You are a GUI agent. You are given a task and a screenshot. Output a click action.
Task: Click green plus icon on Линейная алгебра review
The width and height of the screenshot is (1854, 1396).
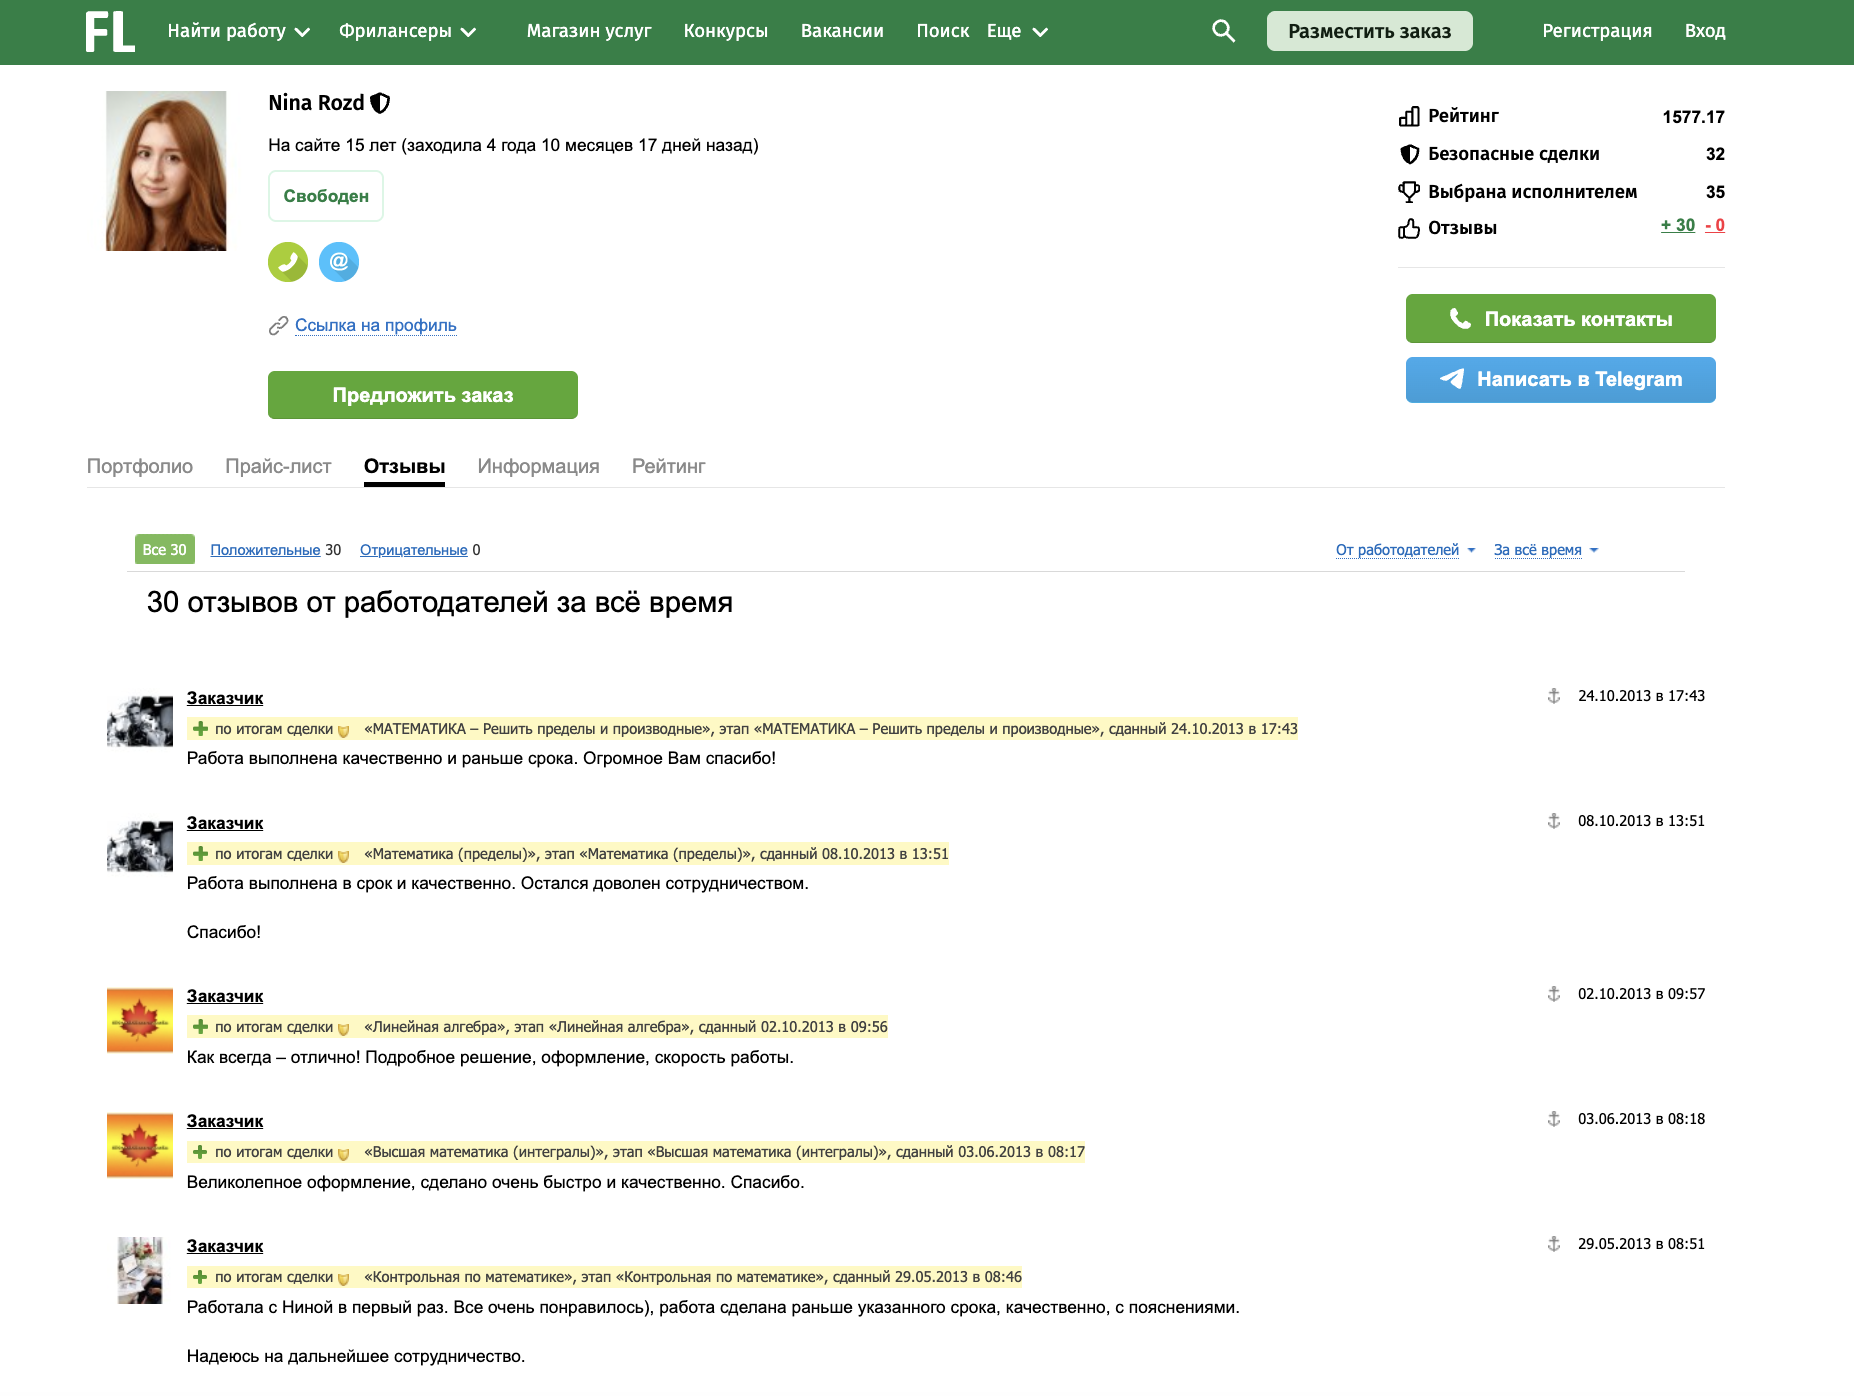pos(200,1027)
